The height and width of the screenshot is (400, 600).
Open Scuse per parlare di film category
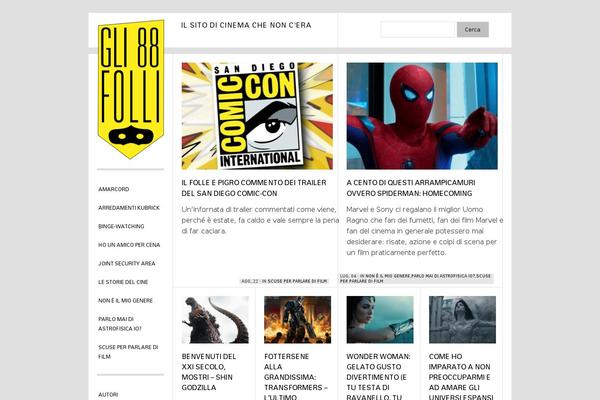(128, 352)
